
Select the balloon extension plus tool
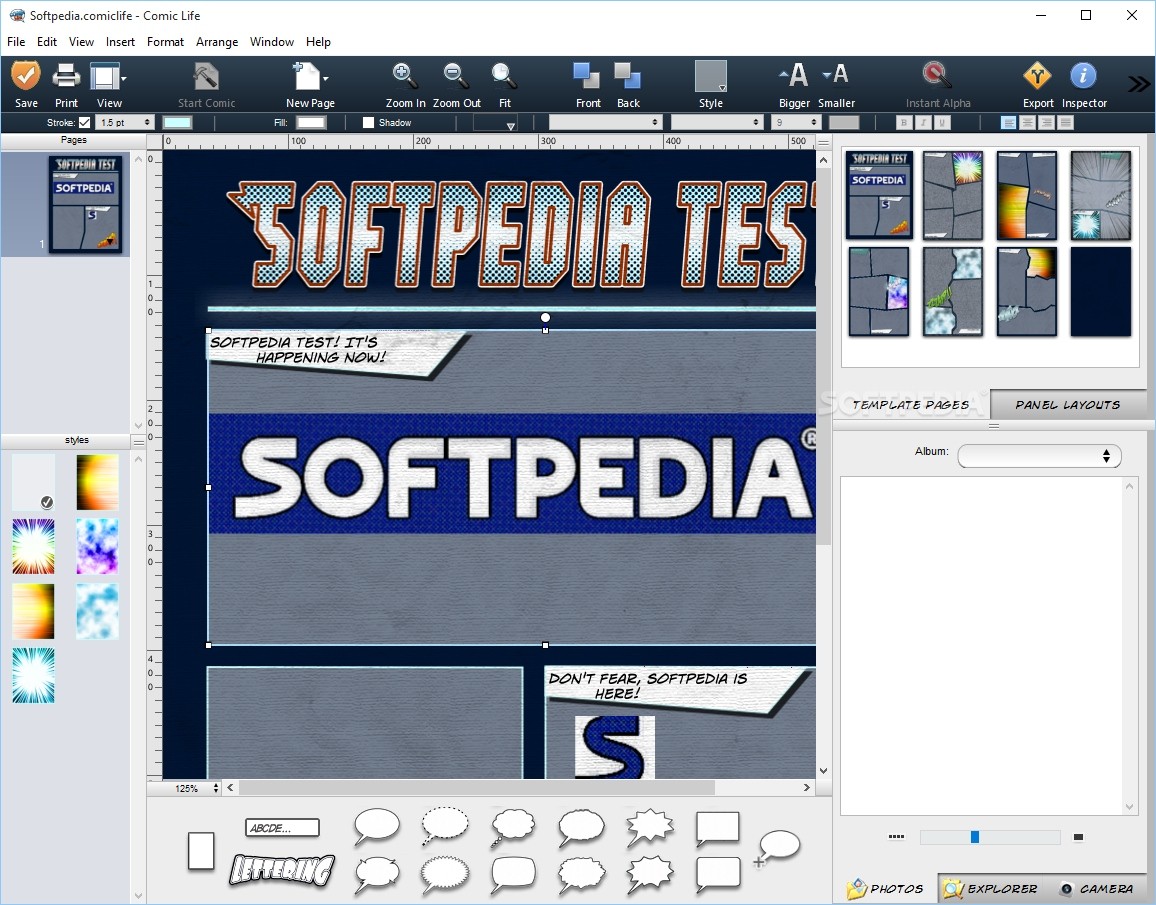click(x=776, y=847)
